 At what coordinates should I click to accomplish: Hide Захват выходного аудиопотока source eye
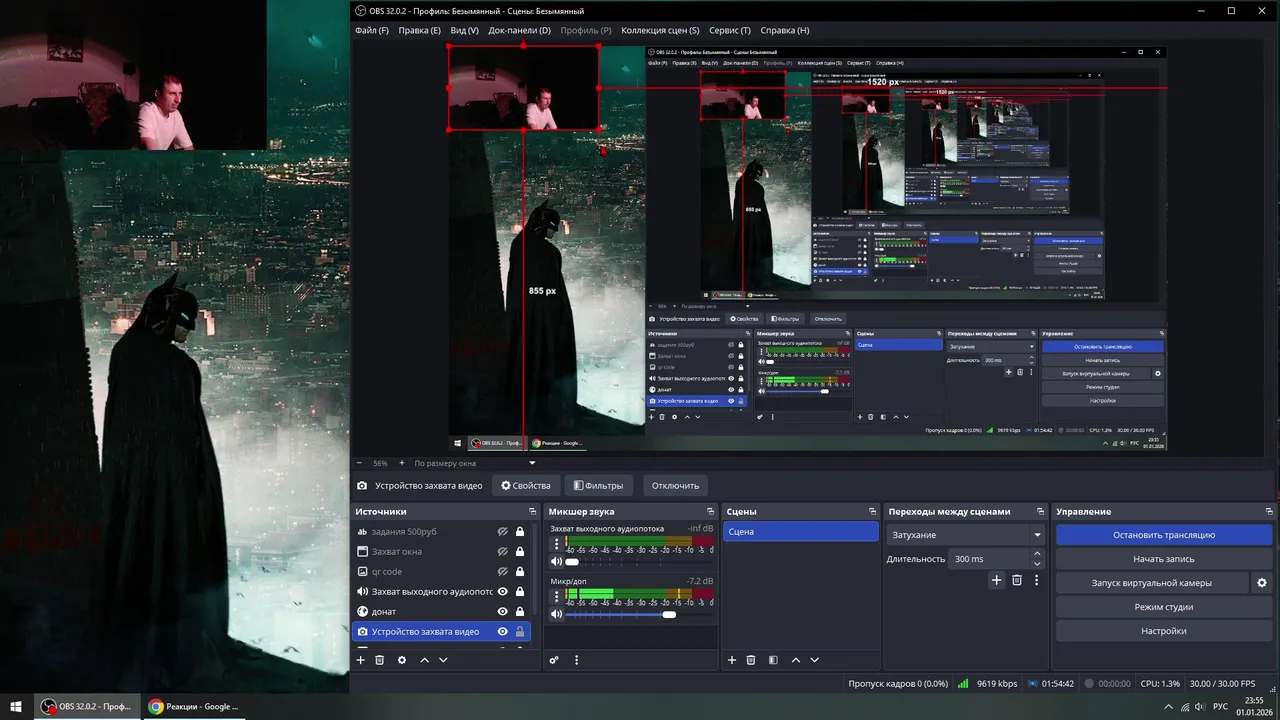tap(503, 592)
